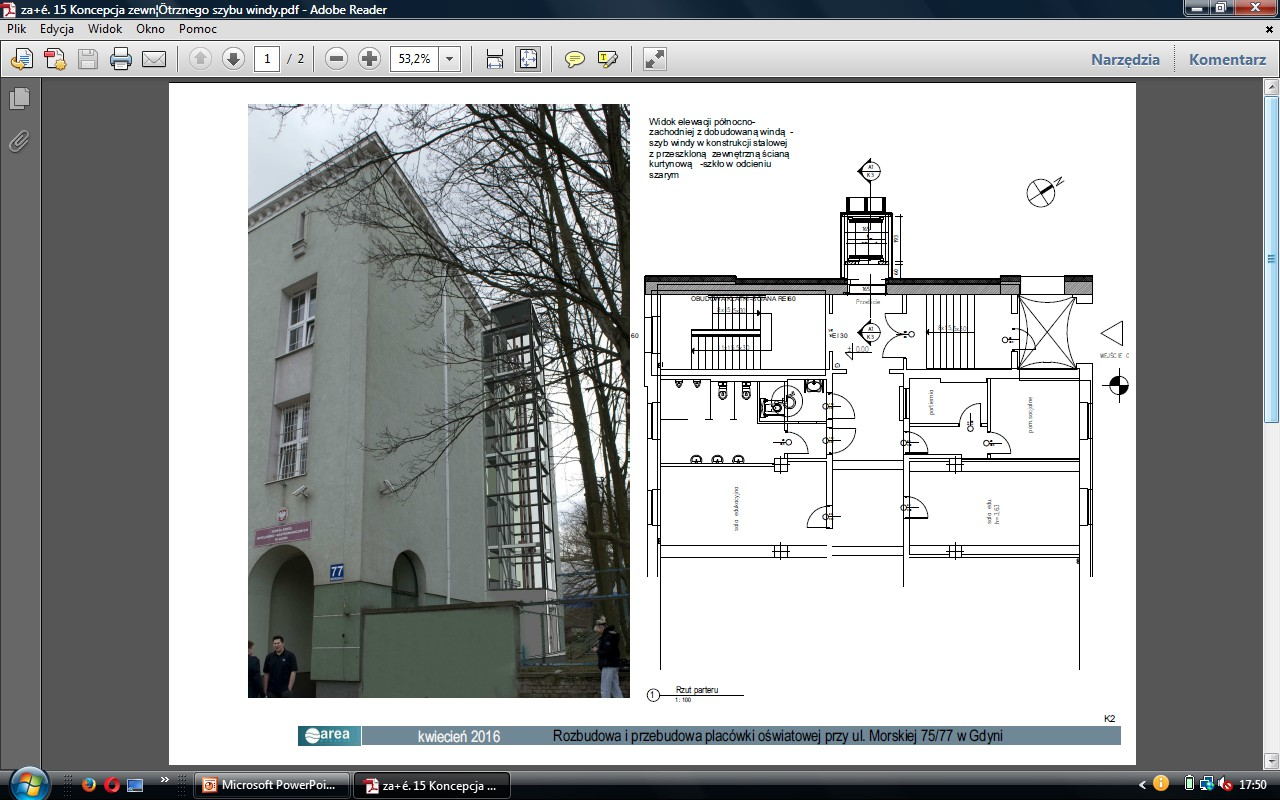The image size is (1280, 800).
Task: Click the scrollbar down arrow at bottom
Action: [x=1272, y=760]
